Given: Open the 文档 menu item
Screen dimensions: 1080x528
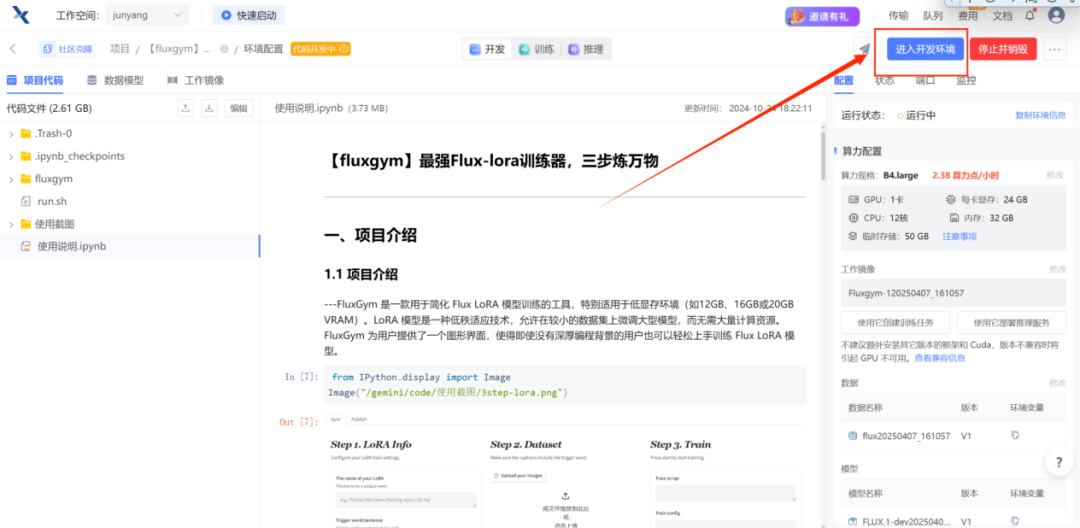Looking at the screenshot, I should click(x=1002, y=16).
